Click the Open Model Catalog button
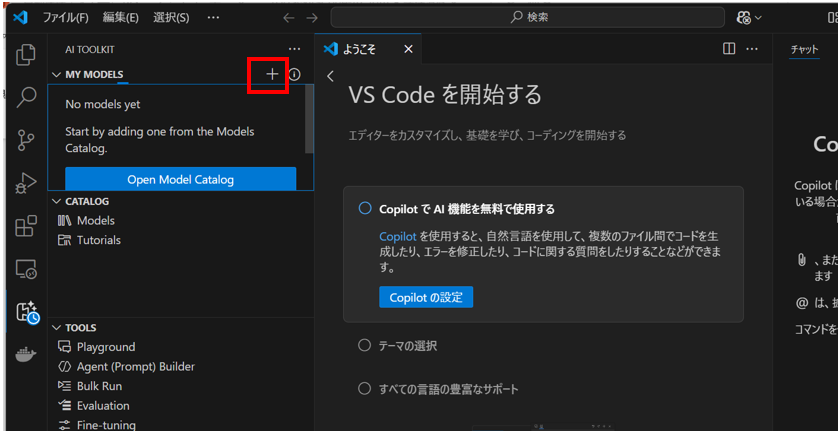838x431 pixels. click(181, 180)
